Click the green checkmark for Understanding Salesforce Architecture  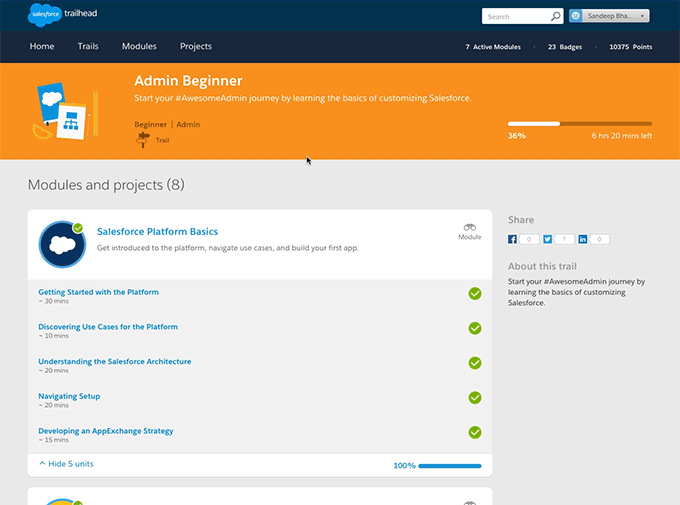(x=475, y=363)
